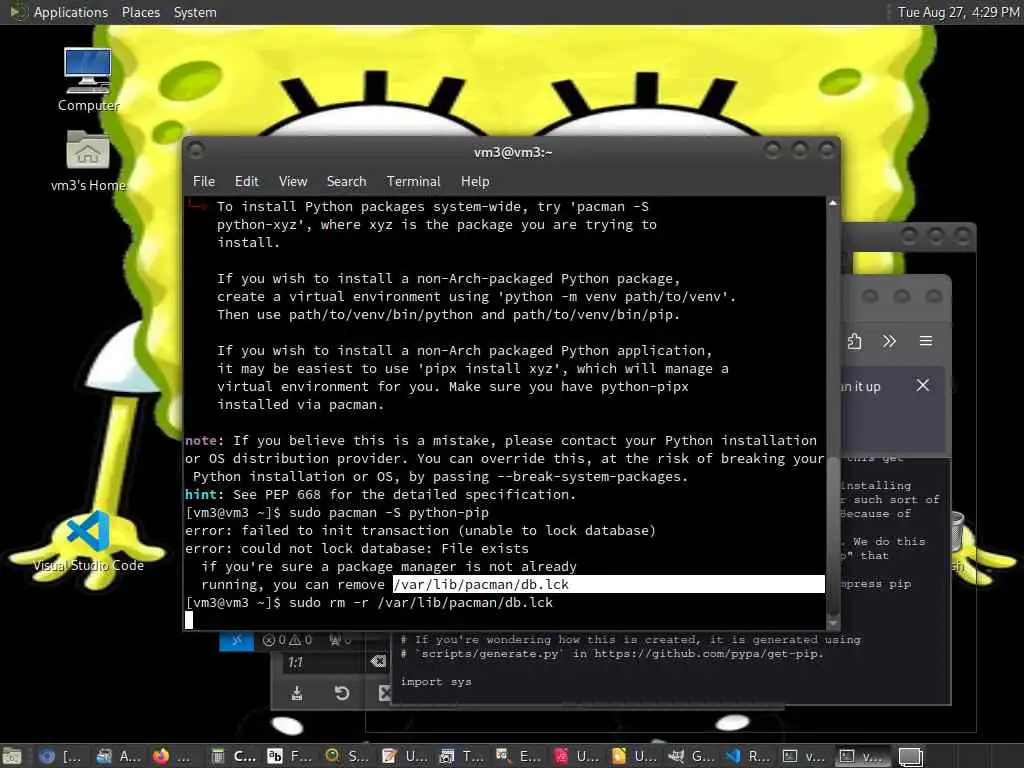Click the clock showing Tue Aug 27
Image resolution: width=1024 pixels, height=768 pixels.
(958, 12)
